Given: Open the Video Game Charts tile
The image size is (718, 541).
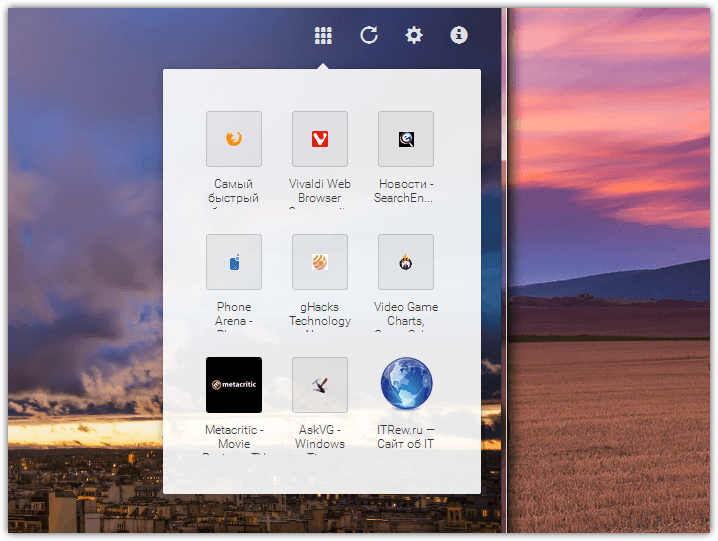Looking at the screenshot, I should (x=406, y=262).
